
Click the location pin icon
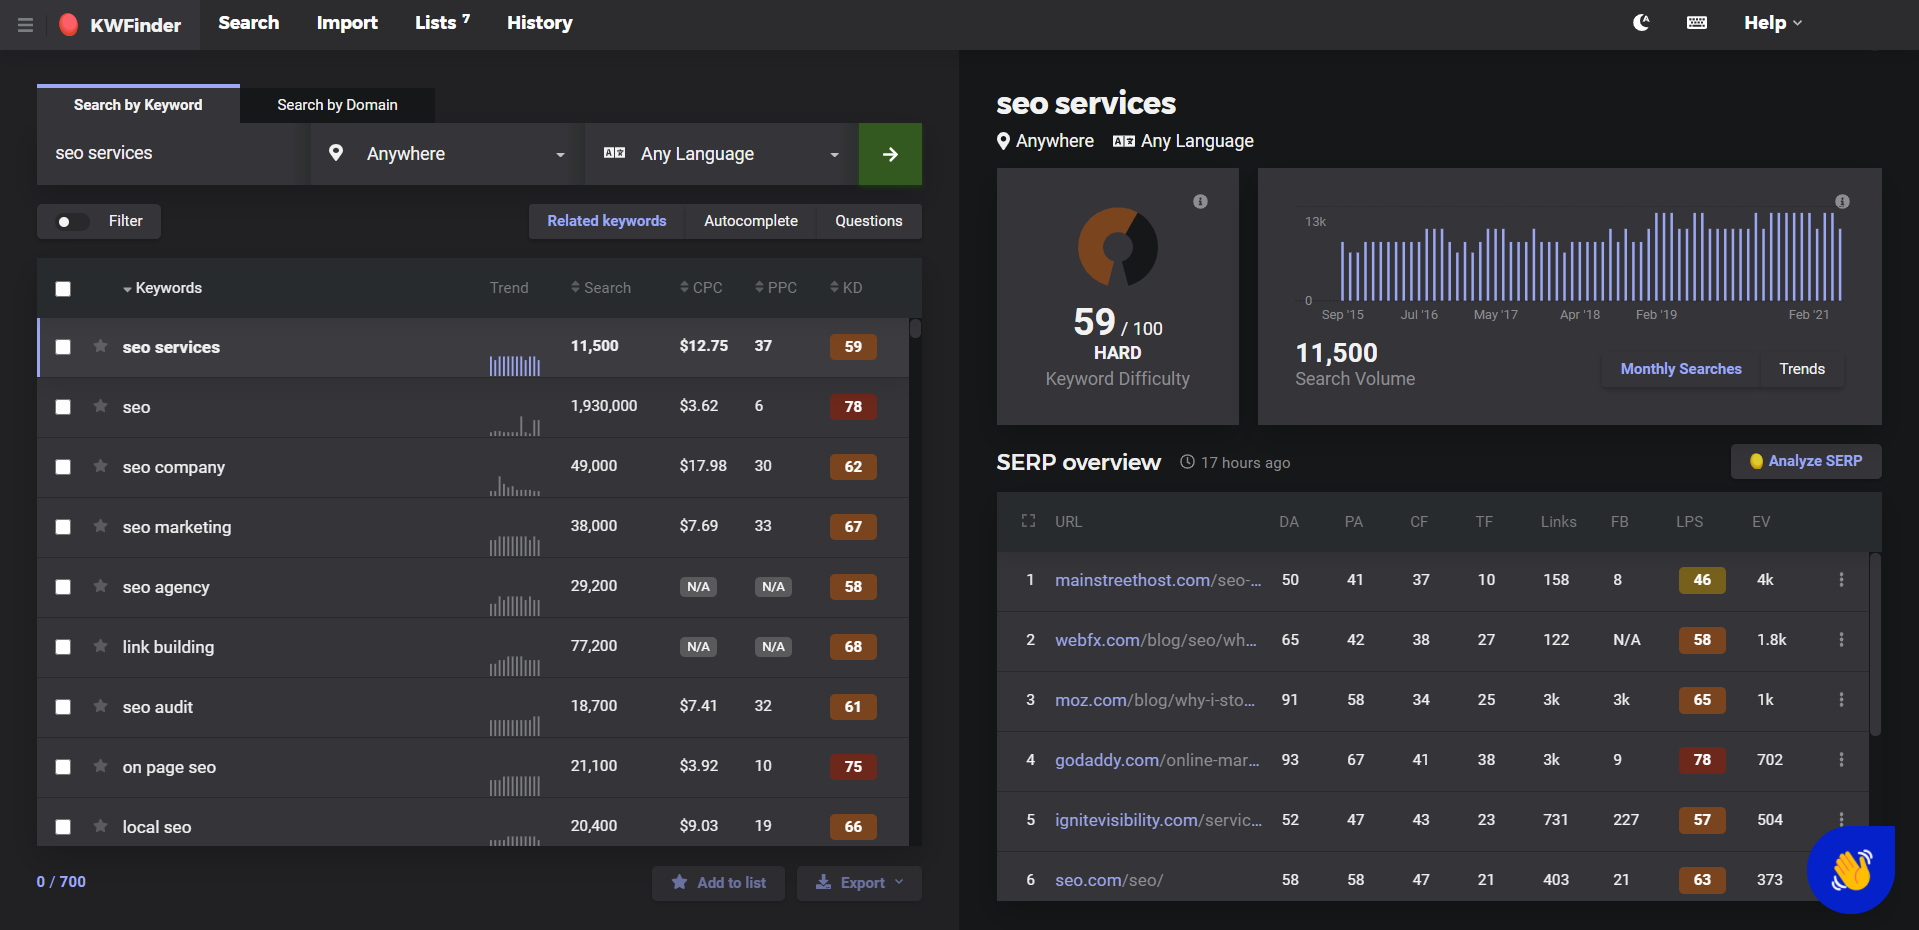336,153
